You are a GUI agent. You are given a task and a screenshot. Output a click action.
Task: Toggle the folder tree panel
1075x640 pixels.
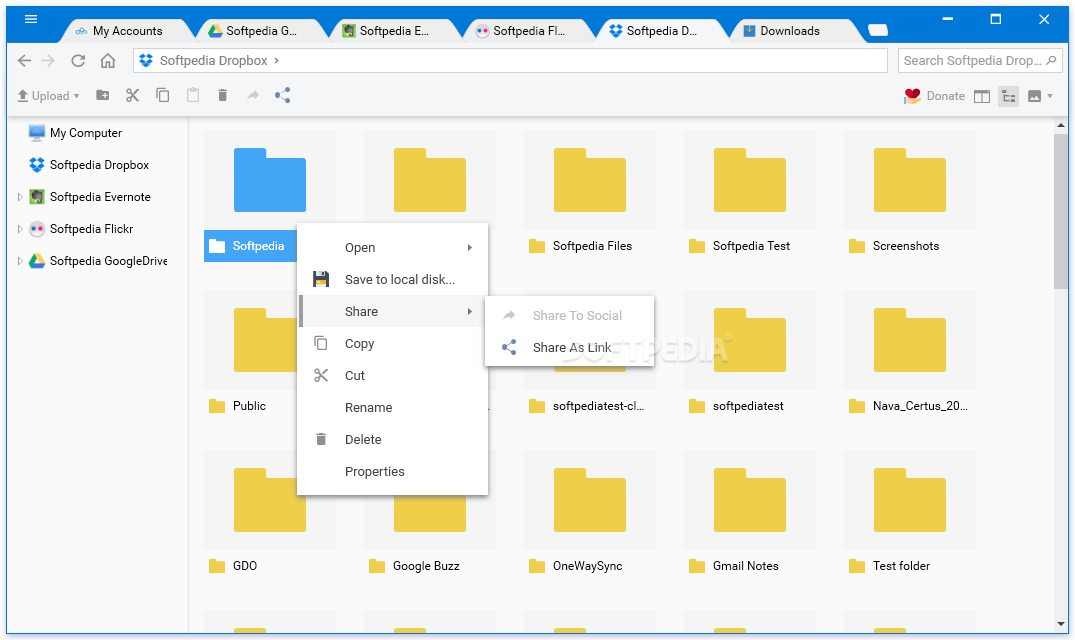coord(1008,97)
